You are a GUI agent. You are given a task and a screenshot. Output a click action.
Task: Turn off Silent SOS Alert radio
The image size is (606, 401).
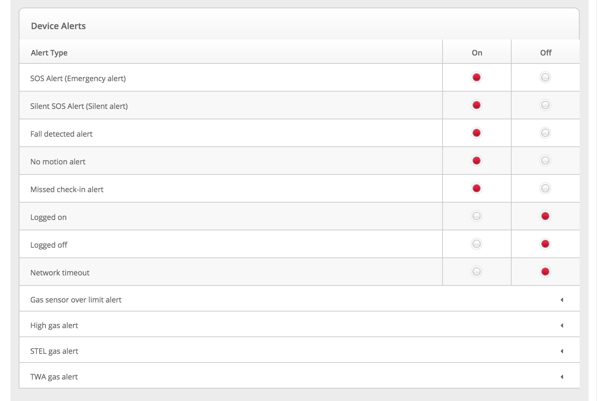click(x=545, y=105)
